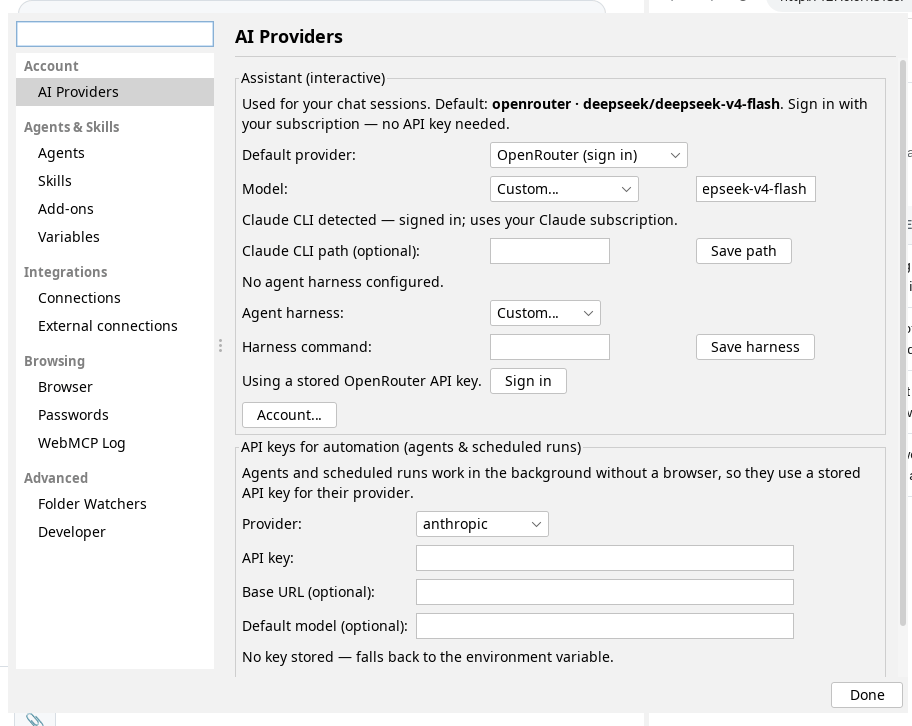912x726 pixels.
Task: Open Variables settings
Action: pos(115,237)
